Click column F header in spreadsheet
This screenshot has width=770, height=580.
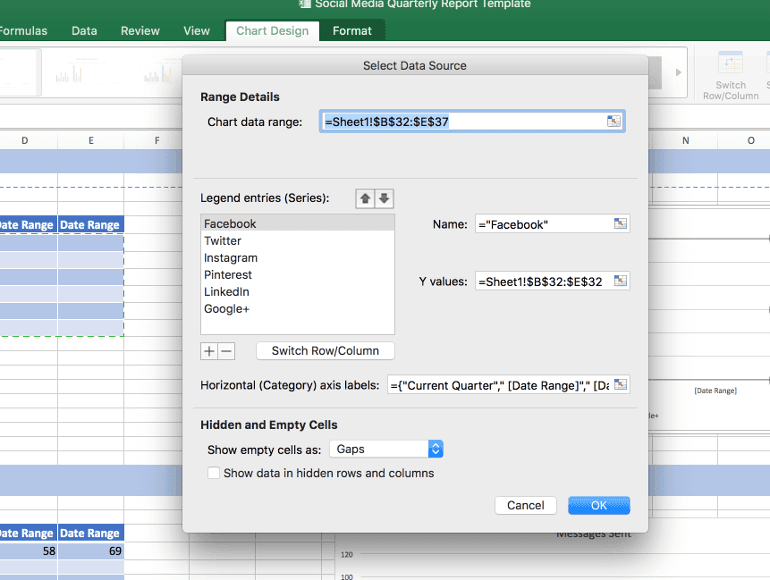coord(157,140)
